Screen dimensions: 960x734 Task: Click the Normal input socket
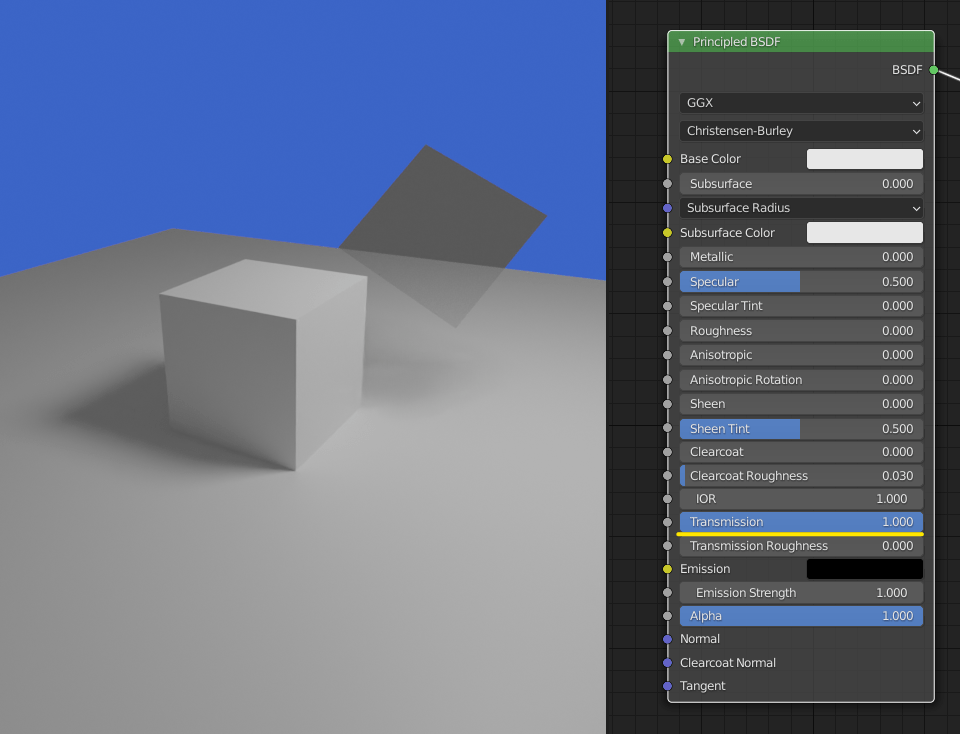click(x=668, y=639)
